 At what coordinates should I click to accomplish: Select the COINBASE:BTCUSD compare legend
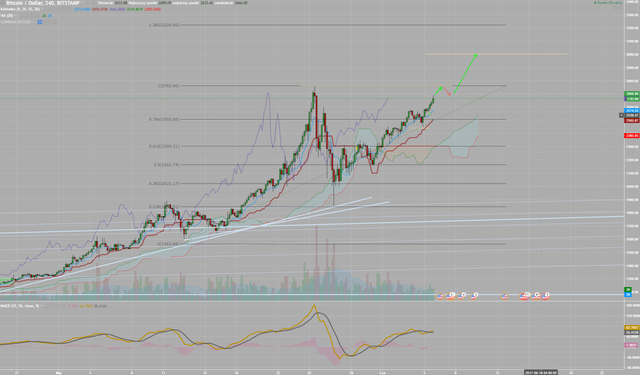(x=16, y=22)
